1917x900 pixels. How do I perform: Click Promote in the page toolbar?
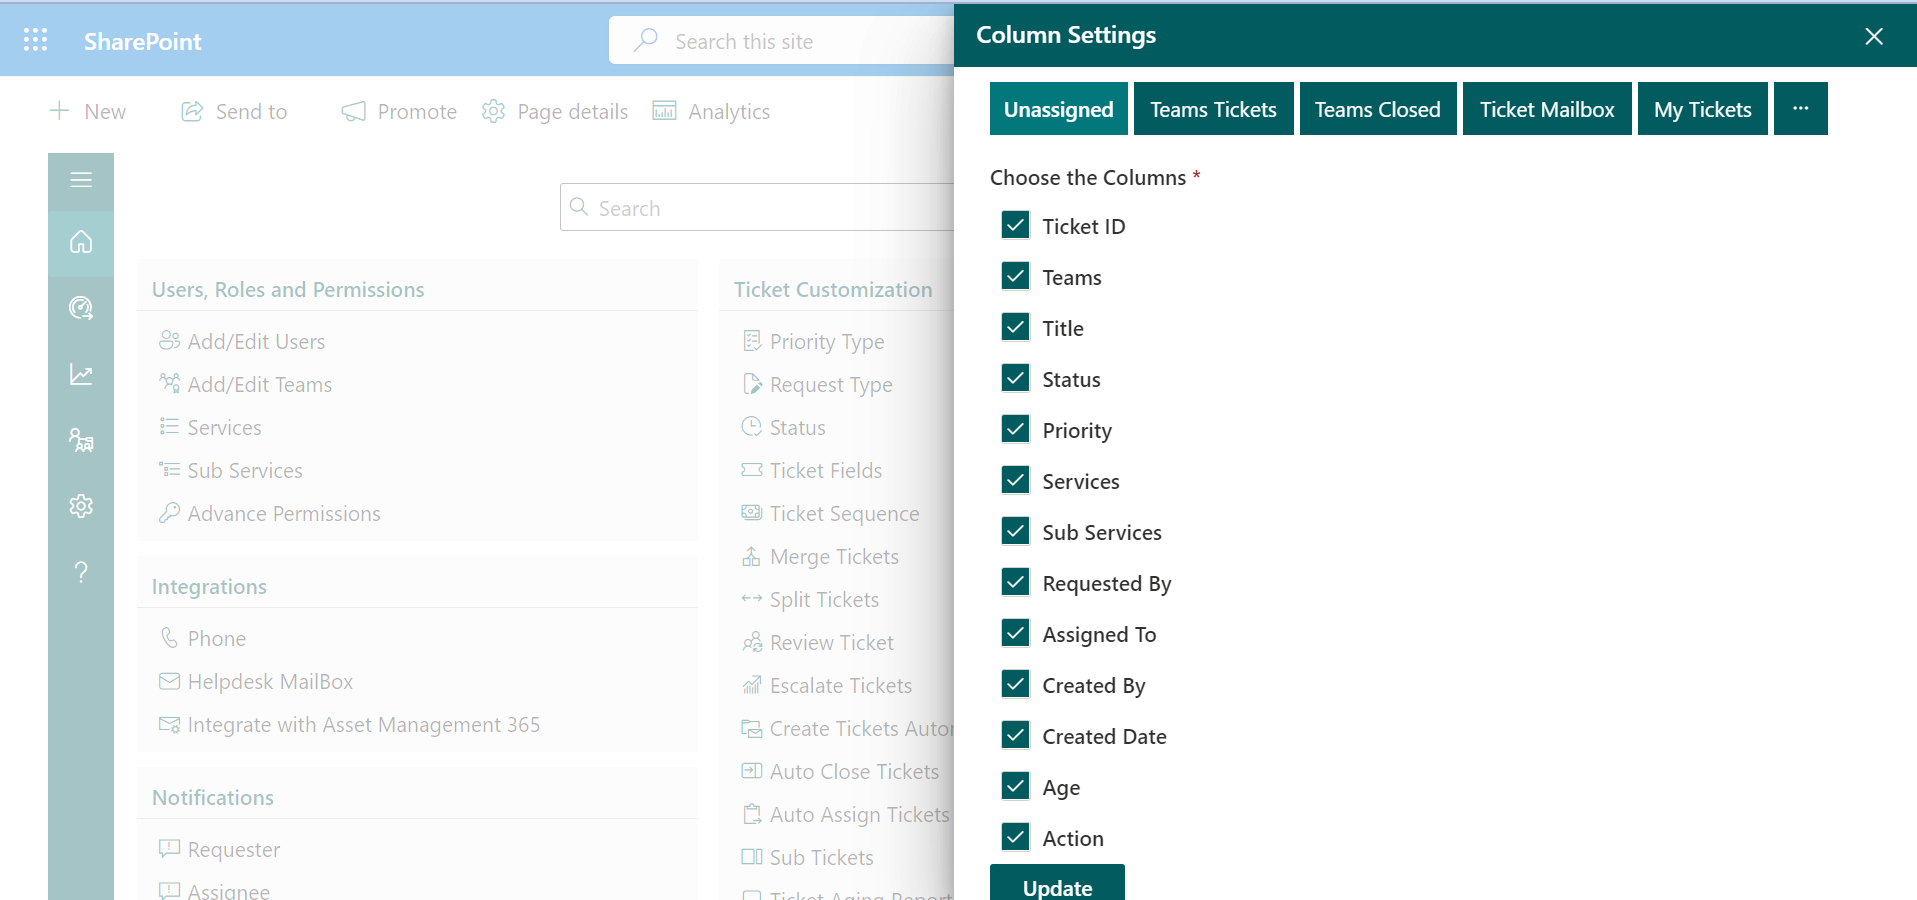coord(399,111)
